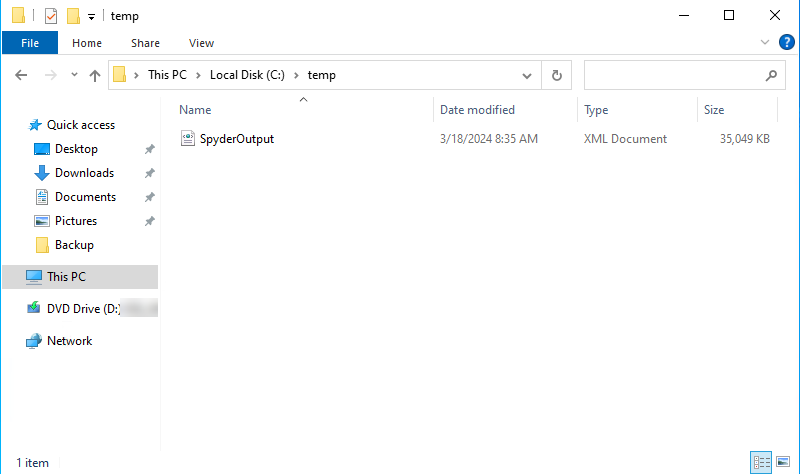Open the File ribbon tab
Screen dimensions: 800x474
pyautogui.click(x=30, y=43)
